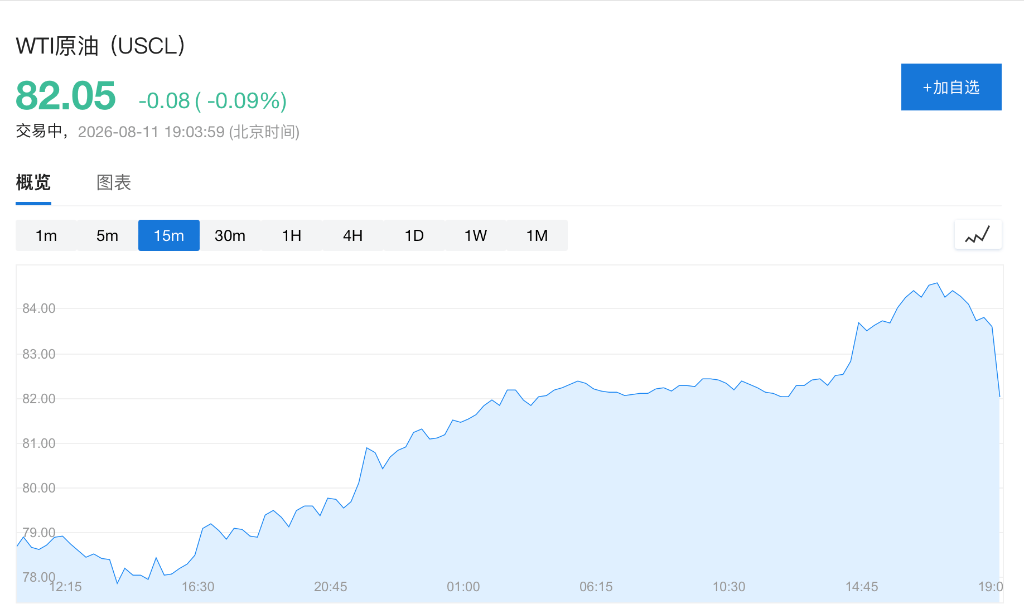Select the active 15m interval
Image resolution: width=1024 pixels, height=615 pixels.
point(168,236)
